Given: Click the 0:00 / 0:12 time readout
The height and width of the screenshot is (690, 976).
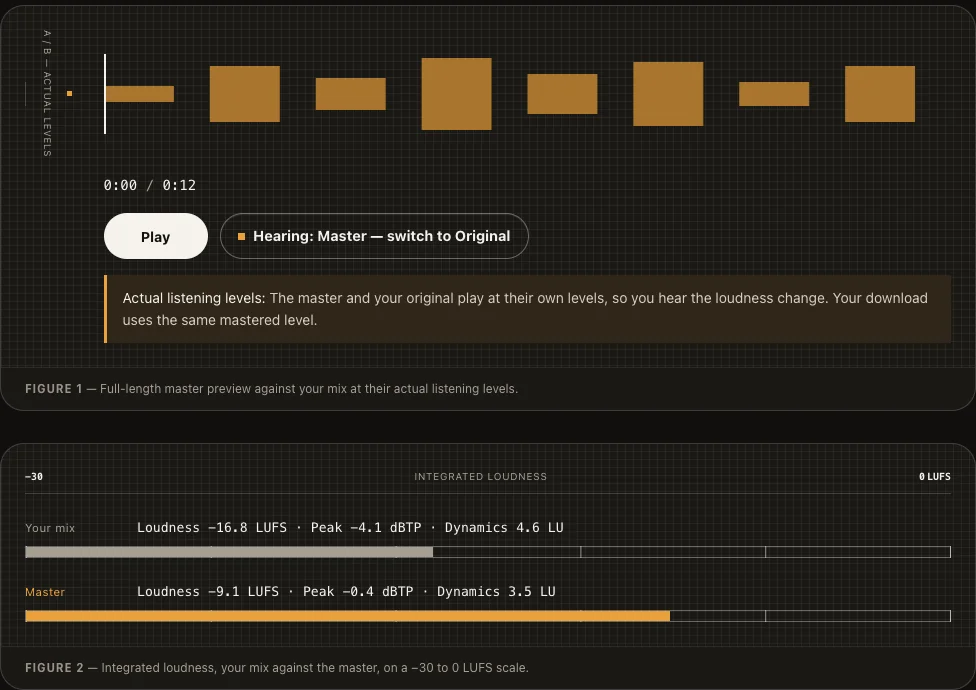Looking at the screenshot, I should 149,185.
